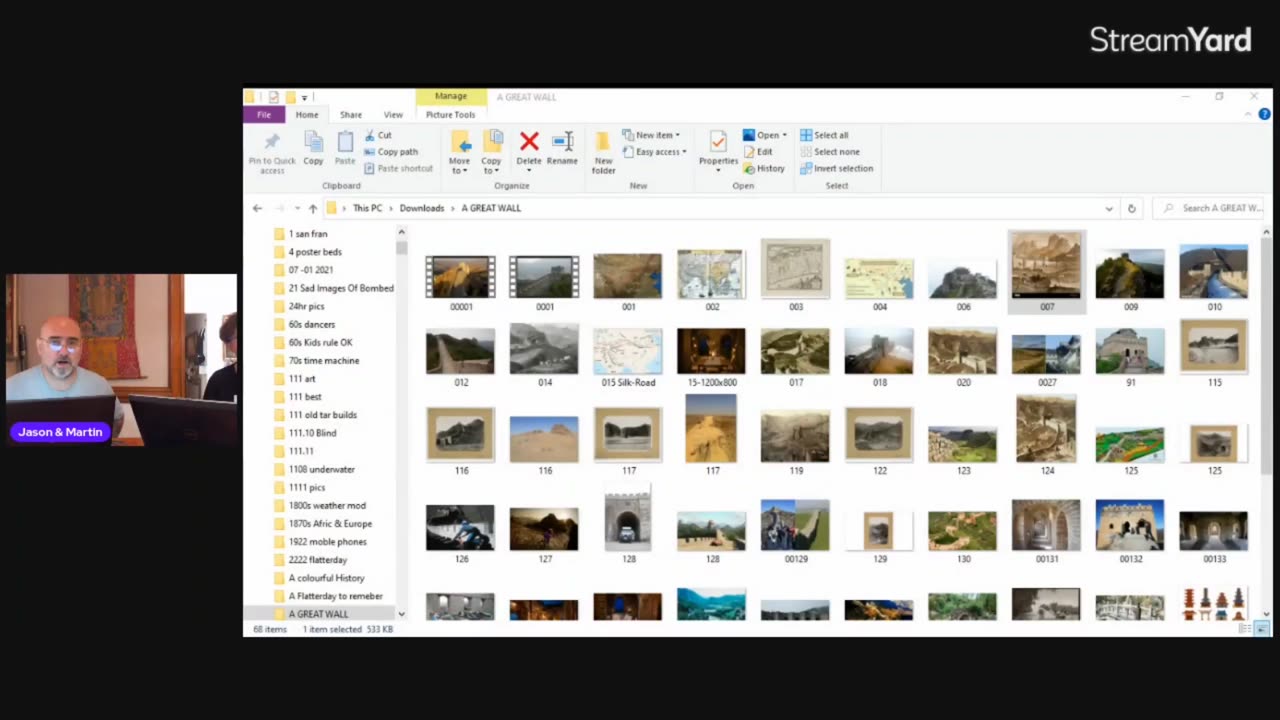Pin the folder to Quick access
The height and width of the screenshot is (720, 1280).
tap(272, 152)
